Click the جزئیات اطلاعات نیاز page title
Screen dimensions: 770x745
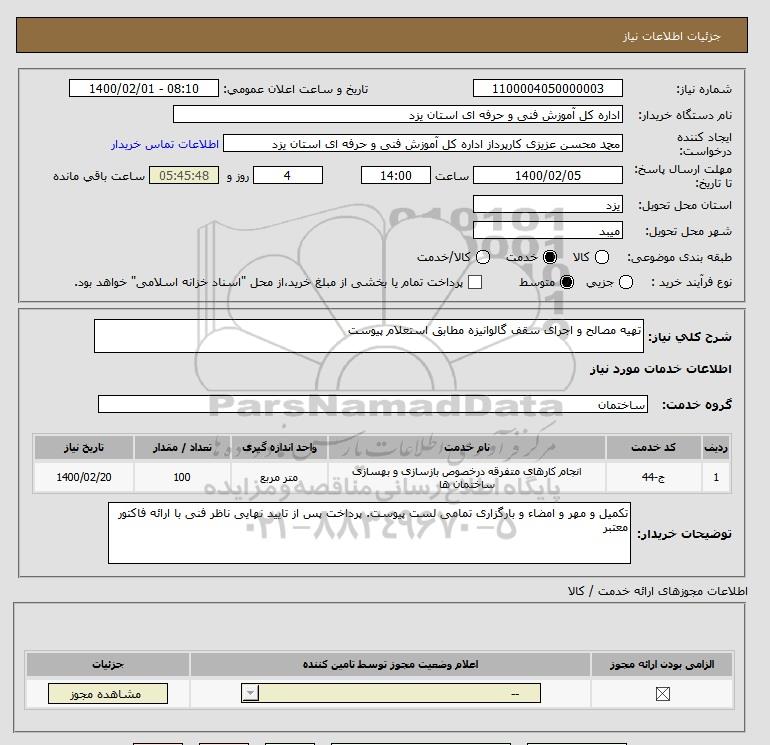(x=671, y=36)
